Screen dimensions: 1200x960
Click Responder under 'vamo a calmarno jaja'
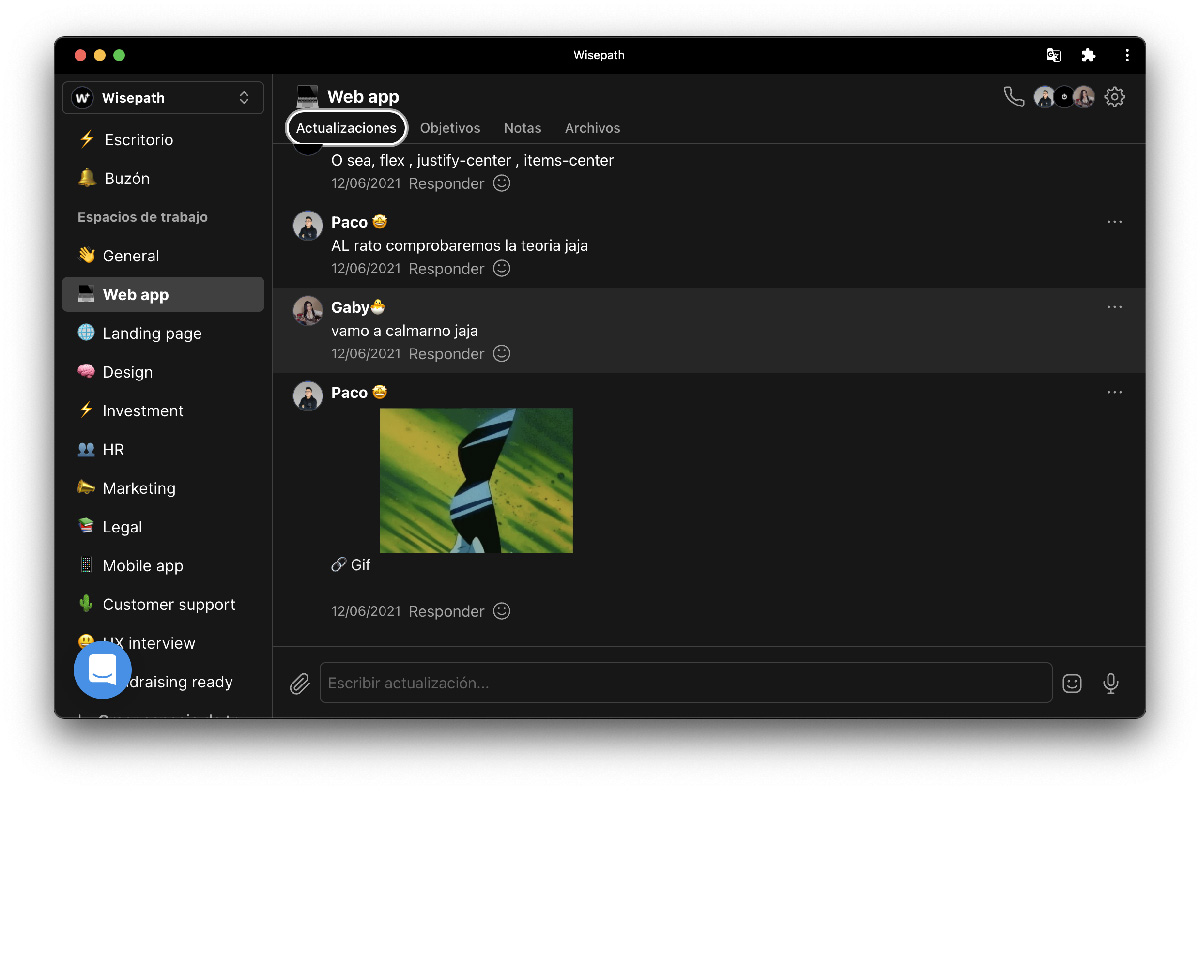coord(446,354)
